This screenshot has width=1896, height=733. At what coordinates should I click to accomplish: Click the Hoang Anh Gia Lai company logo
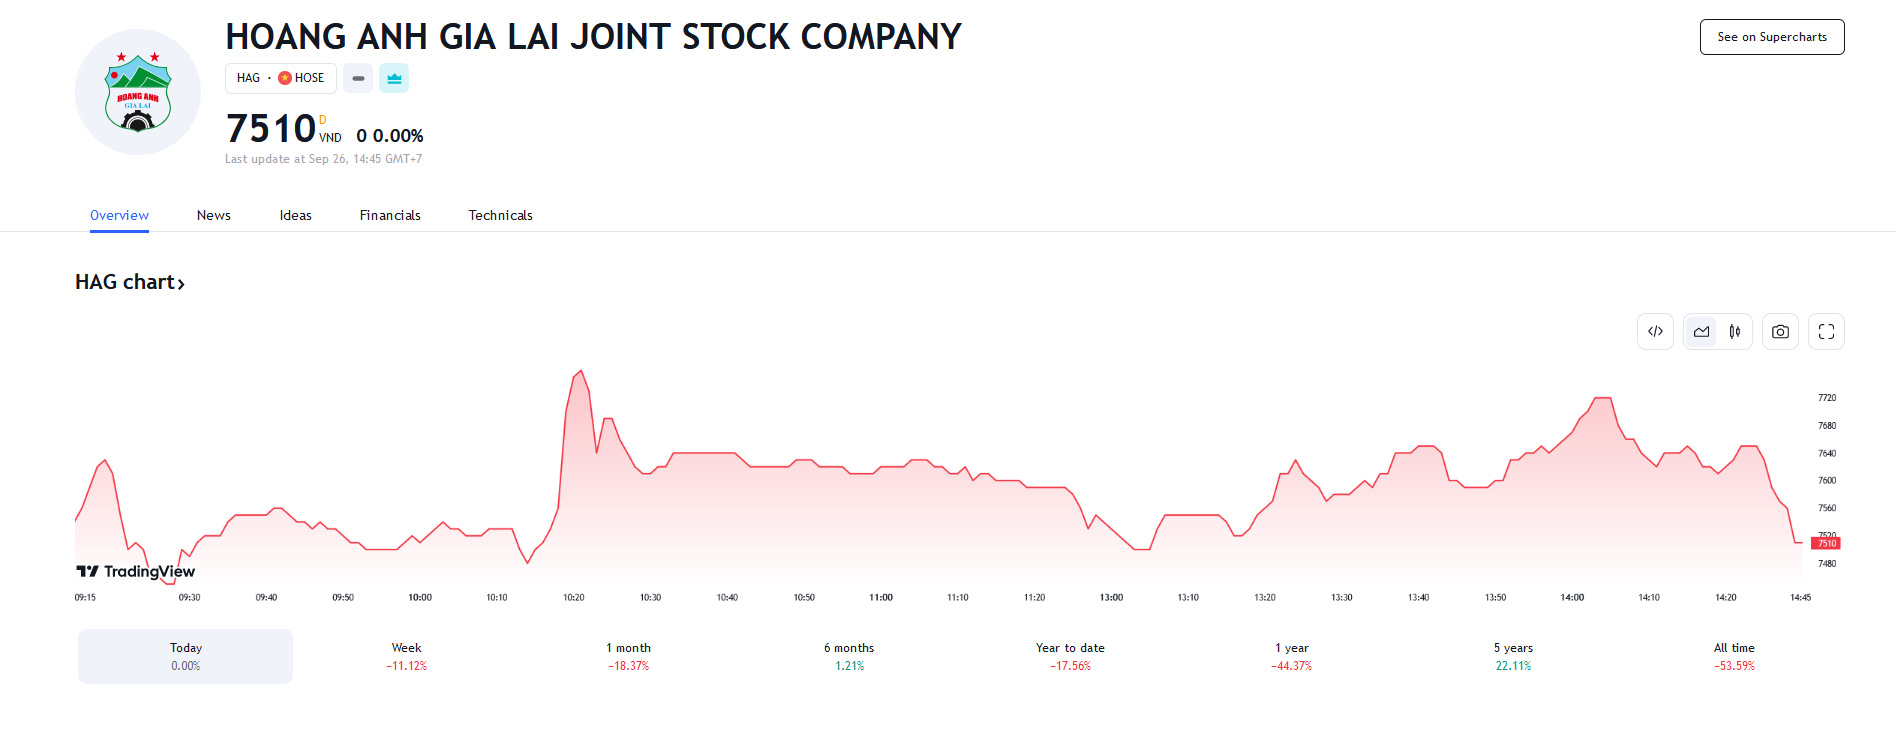pyautogui.click(x=137, y=91)
